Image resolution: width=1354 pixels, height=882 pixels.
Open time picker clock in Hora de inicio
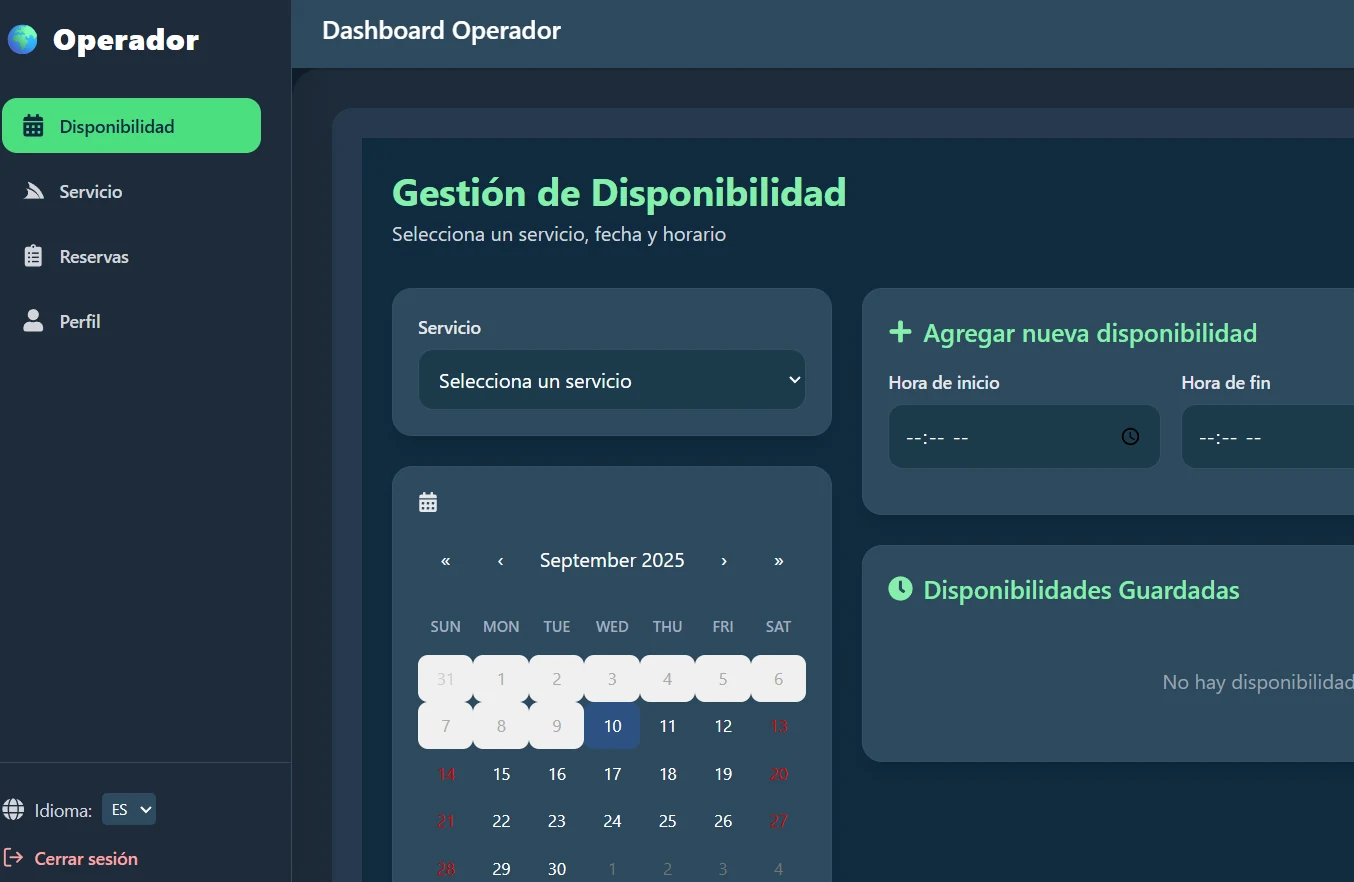click(x=1130, y=436)
